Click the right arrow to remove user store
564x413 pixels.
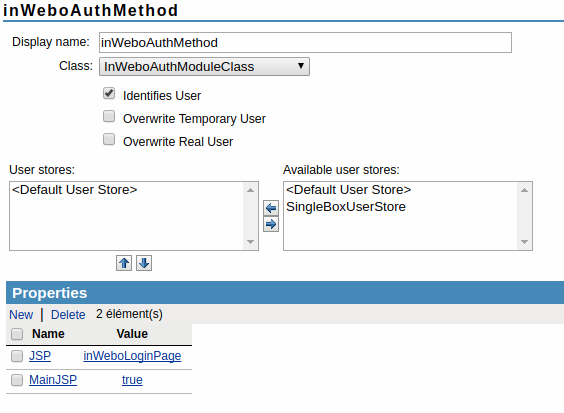point(271,224)
